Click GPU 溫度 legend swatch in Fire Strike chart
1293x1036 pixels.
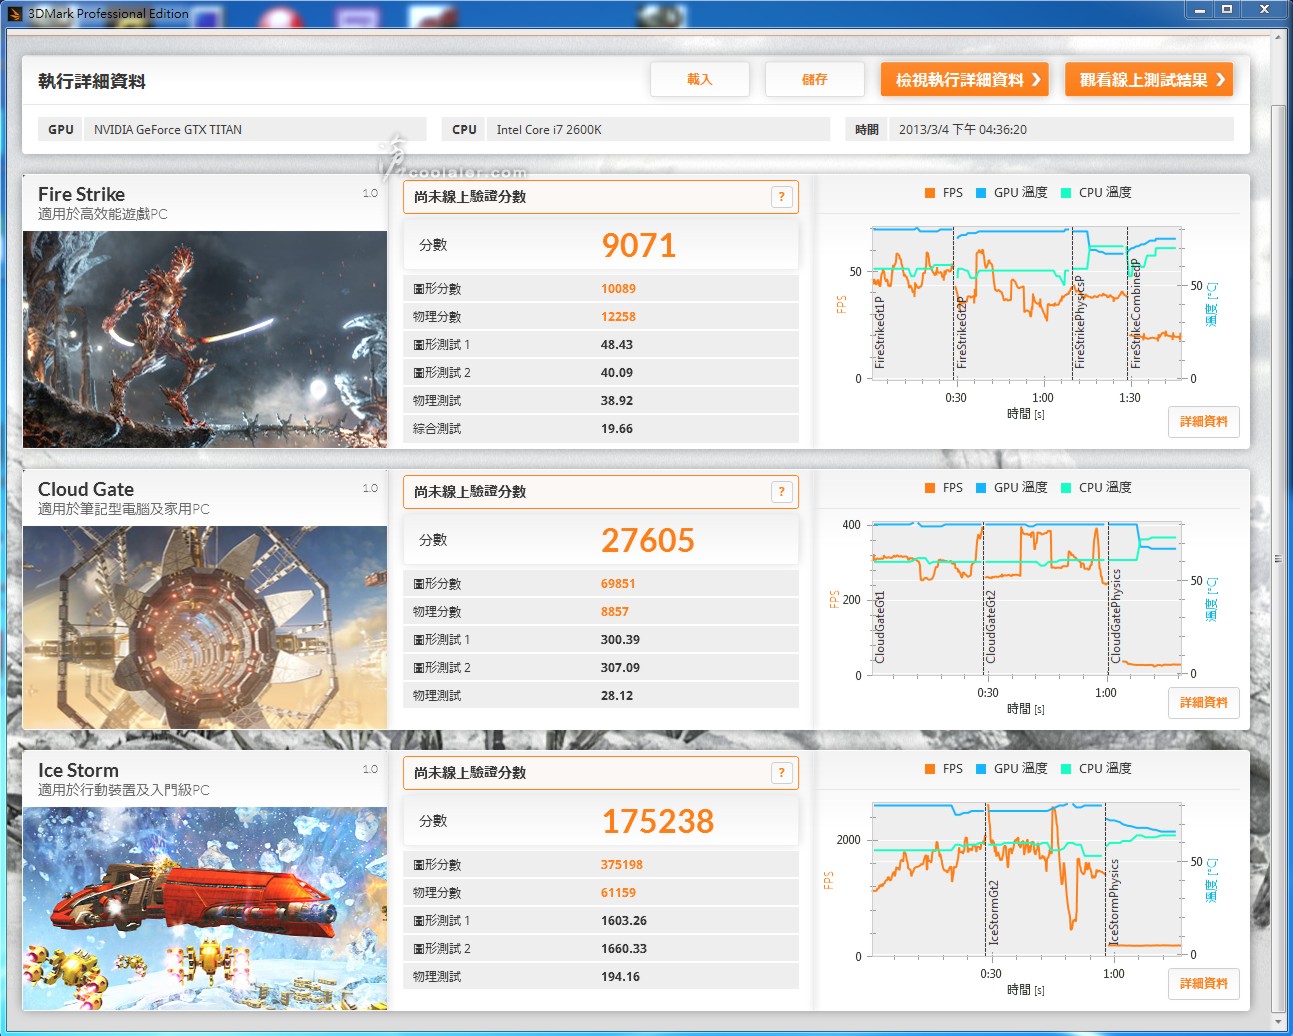(x=981, y=193)
